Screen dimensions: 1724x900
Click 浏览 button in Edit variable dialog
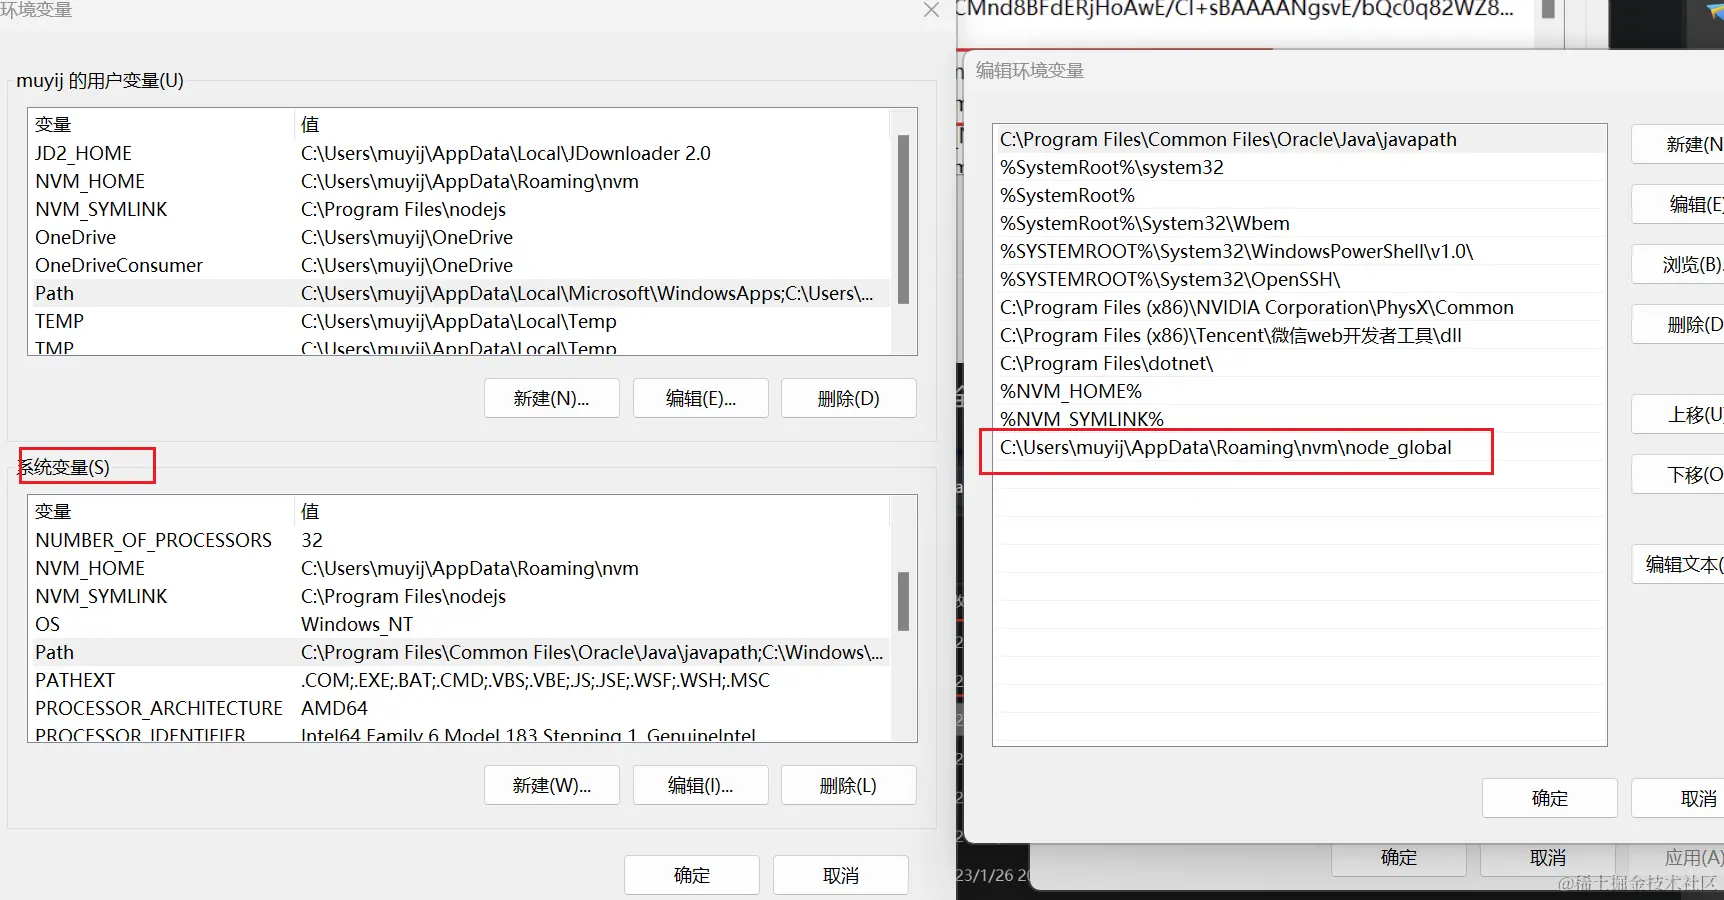click(x=1678, y=264)
